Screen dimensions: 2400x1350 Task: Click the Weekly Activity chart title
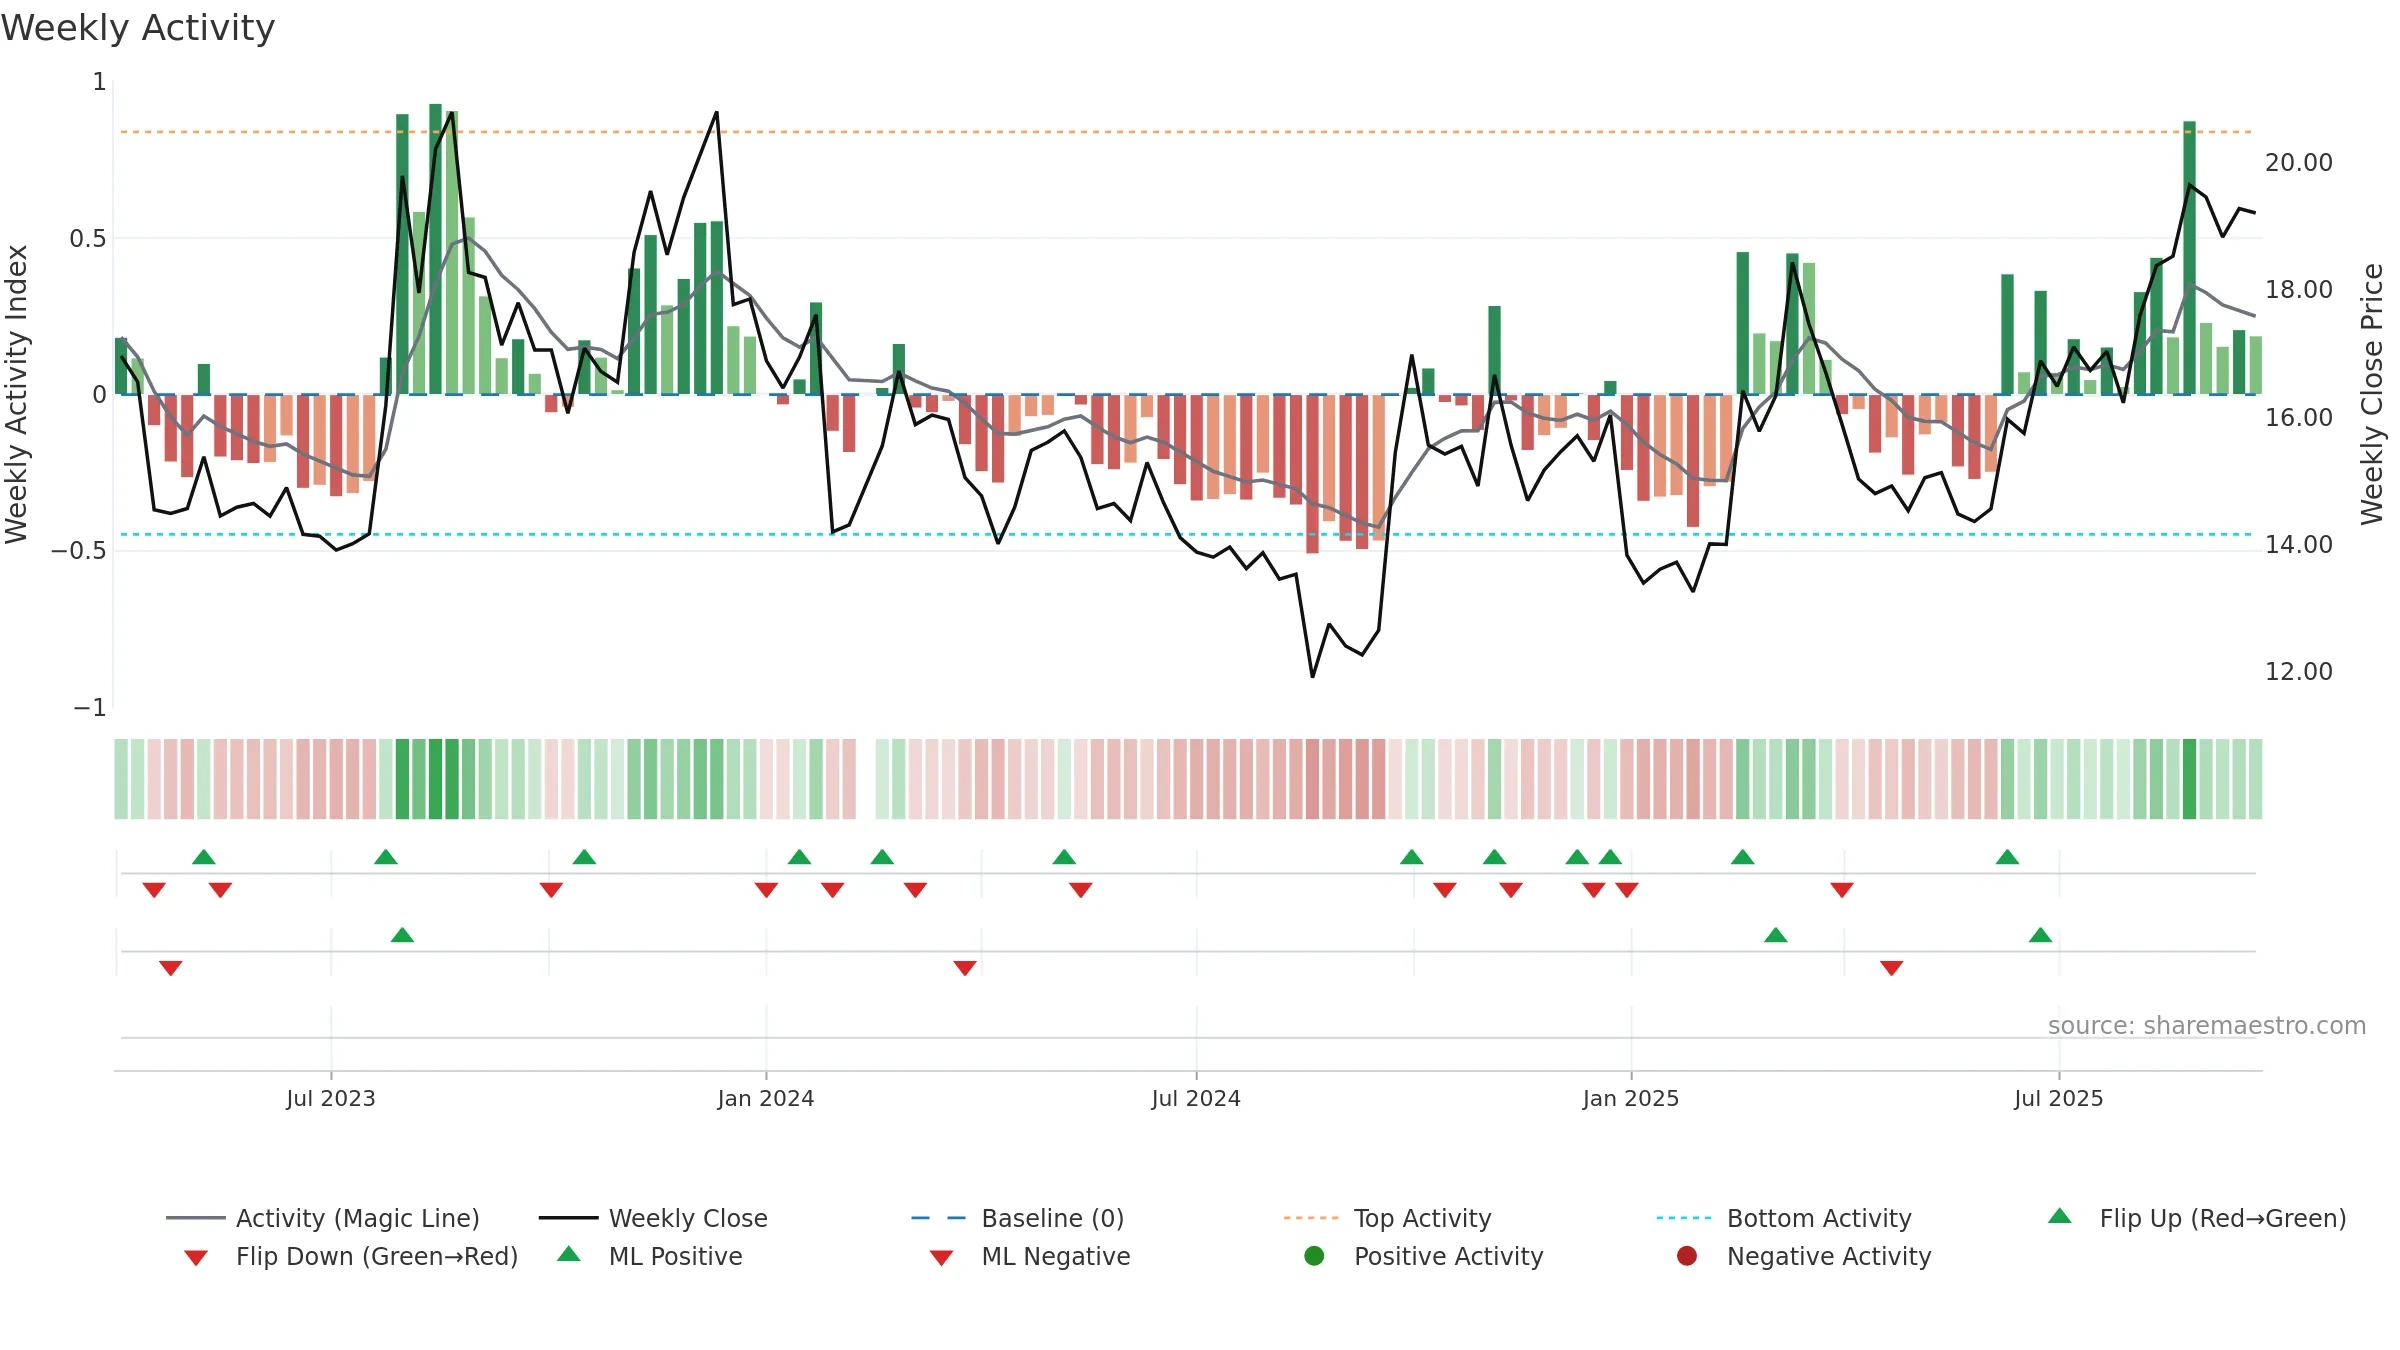tap(138, 28)
